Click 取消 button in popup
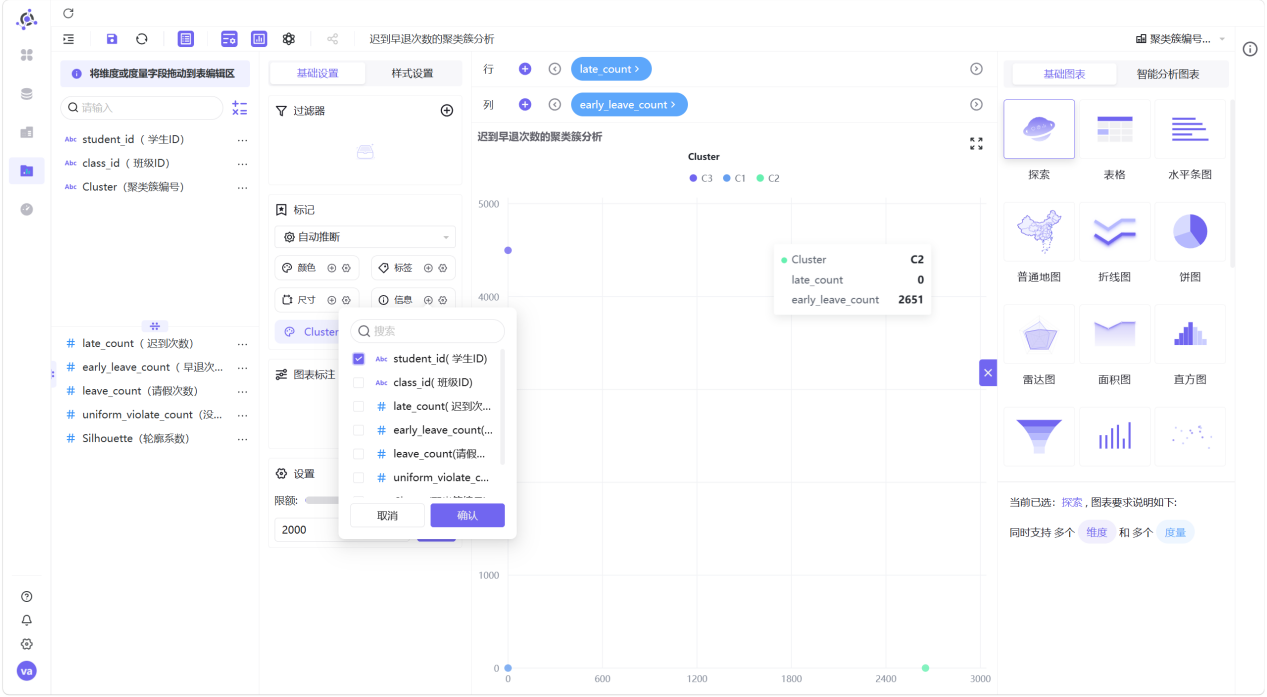The width and height of the screenshot is (1267, 697). pyautogui.click(x=387, y=515)
